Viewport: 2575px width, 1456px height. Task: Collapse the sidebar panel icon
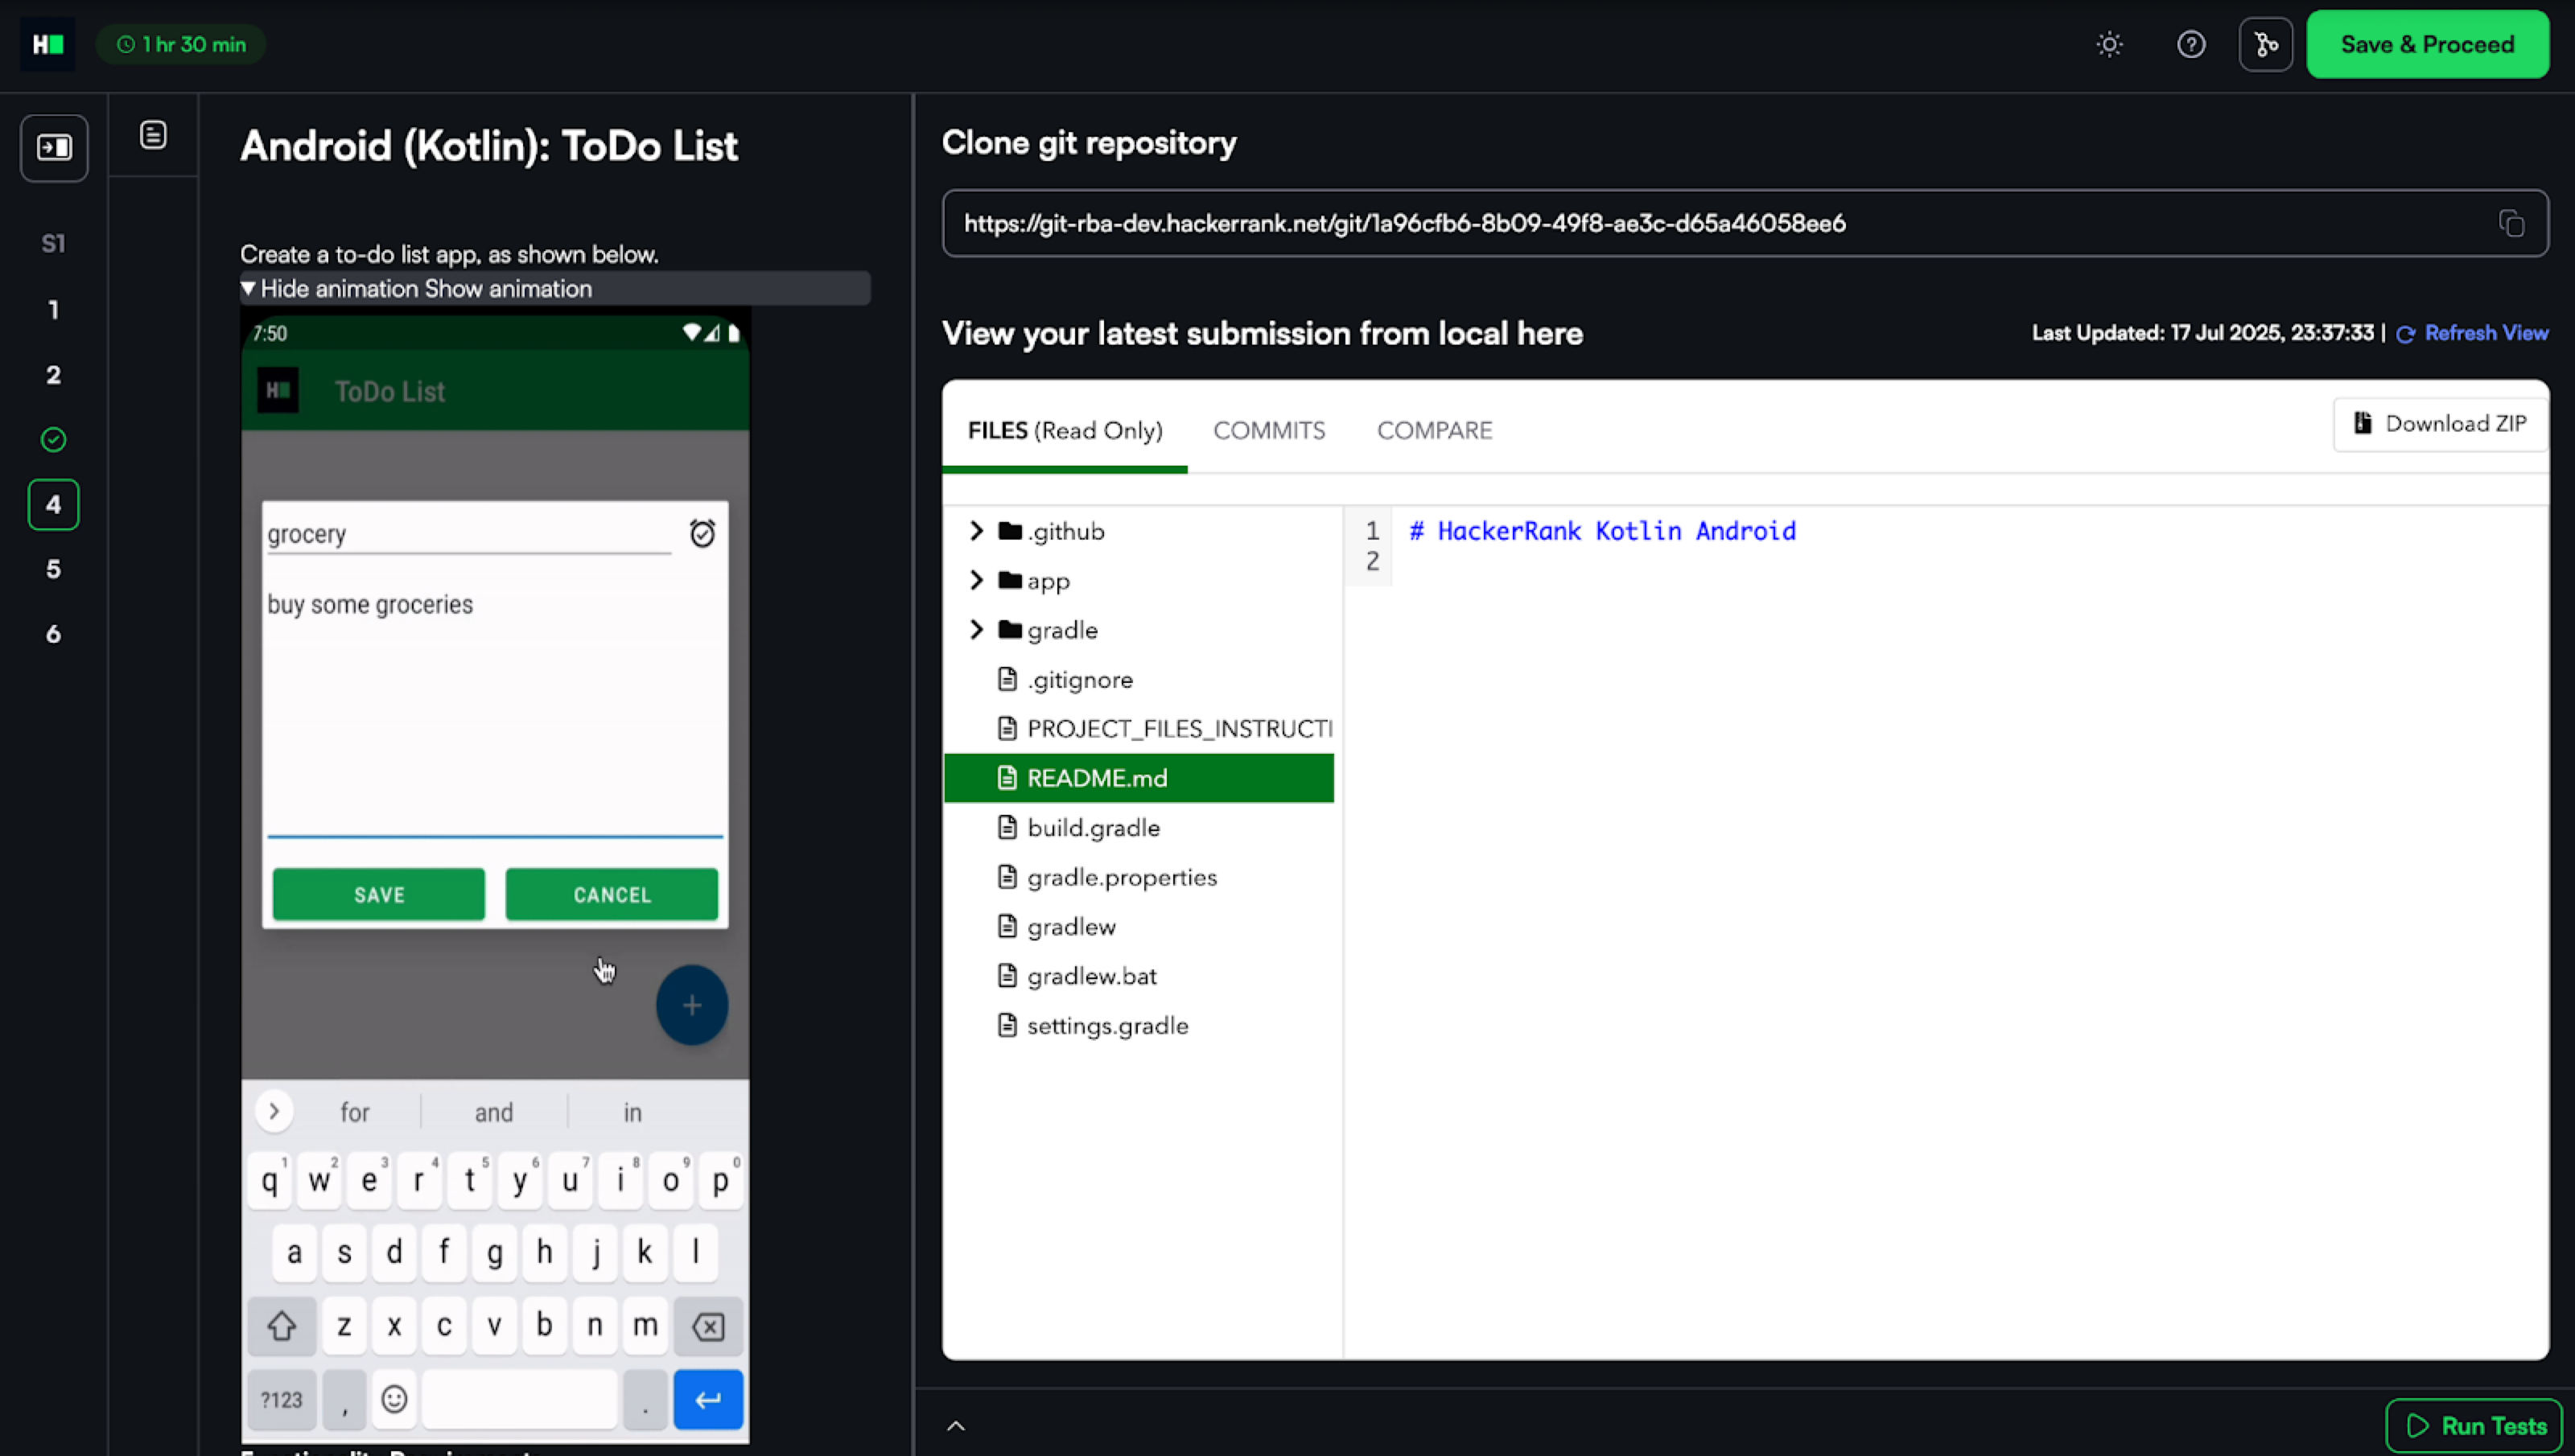pos(54,148)
